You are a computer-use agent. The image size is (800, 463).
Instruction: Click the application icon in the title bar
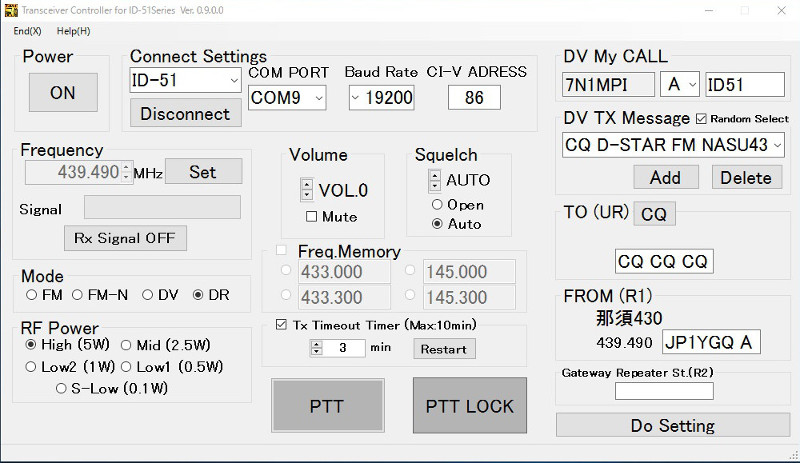pos(11,10)
